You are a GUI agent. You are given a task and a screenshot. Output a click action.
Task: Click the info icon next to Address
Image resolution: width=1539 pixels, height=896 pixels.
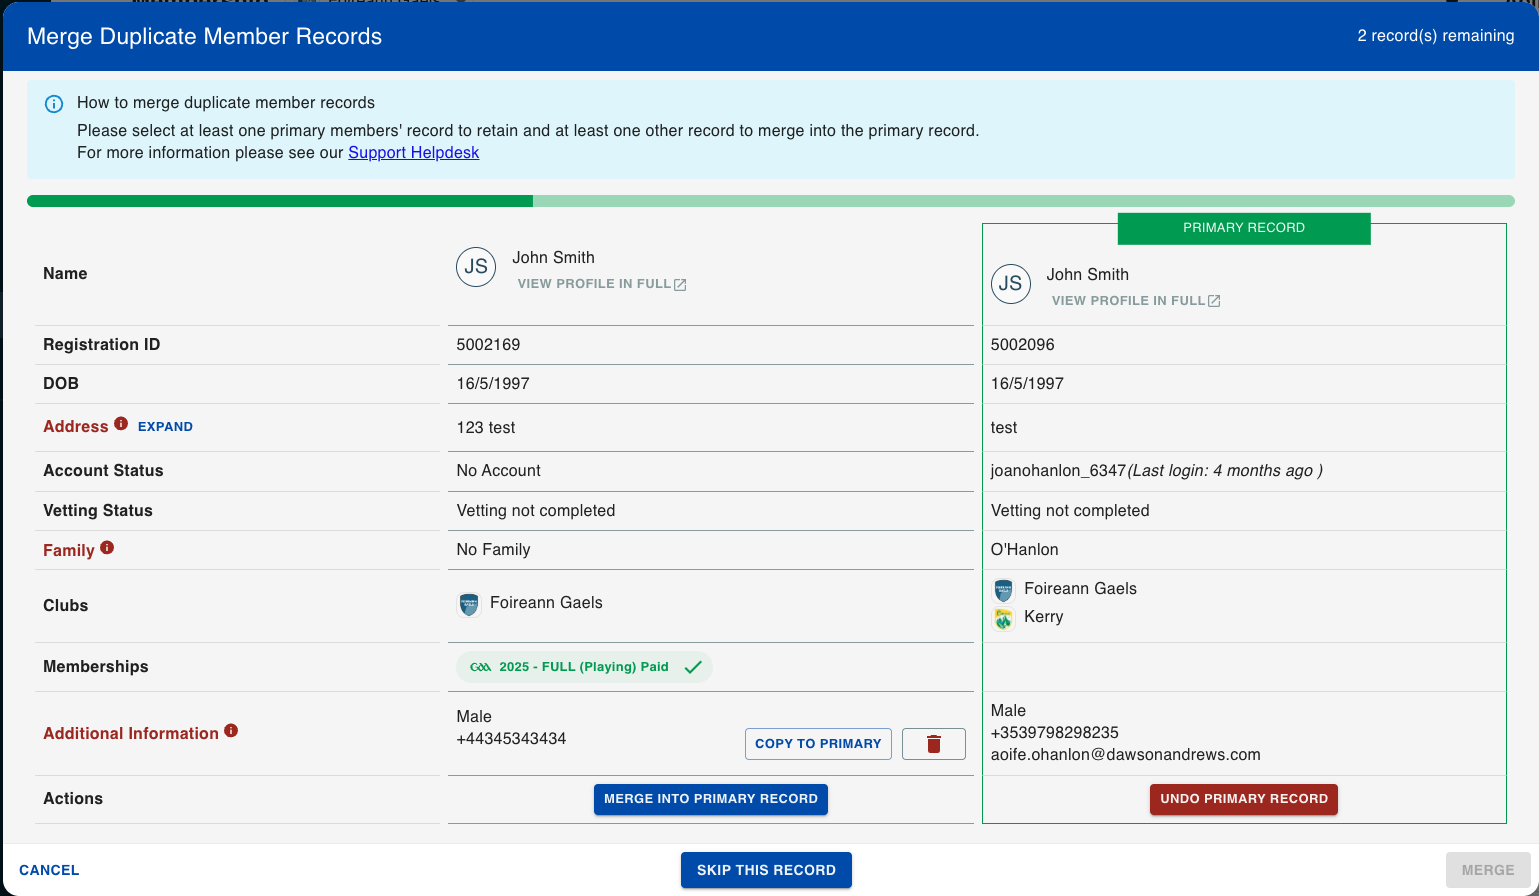pos(121,424)
